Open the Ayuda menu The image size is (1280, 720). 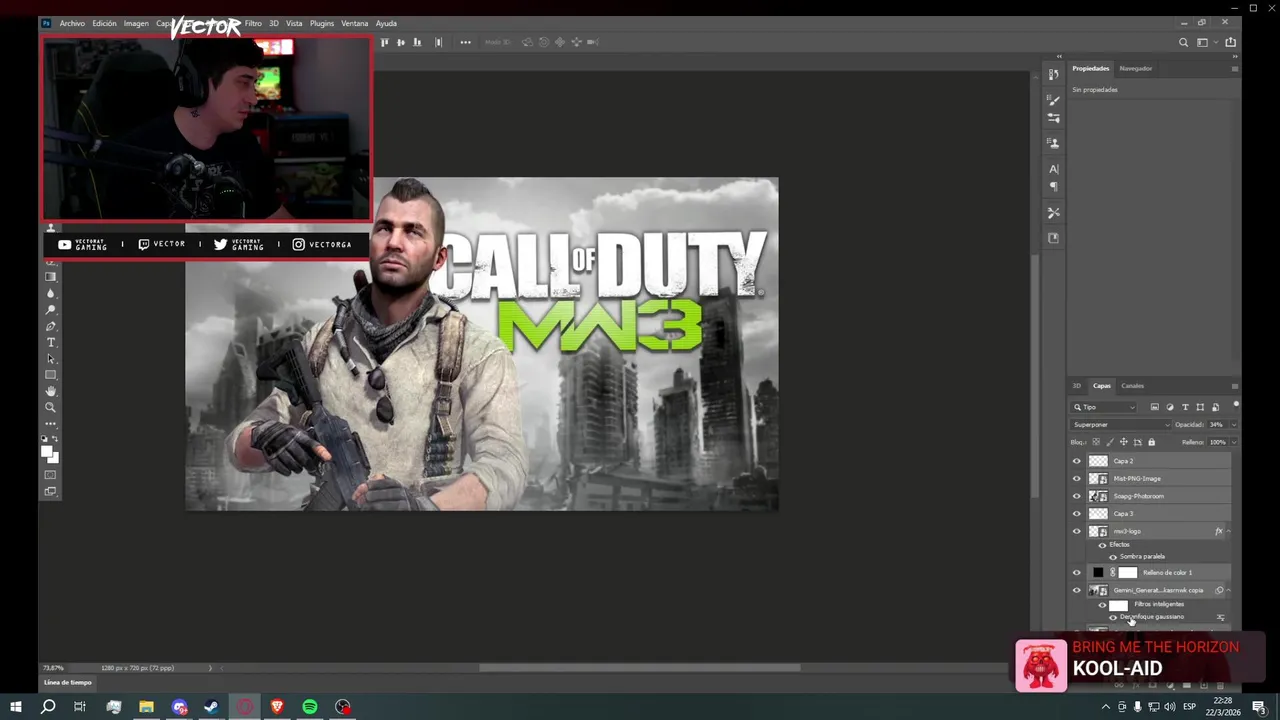(386, 23)
